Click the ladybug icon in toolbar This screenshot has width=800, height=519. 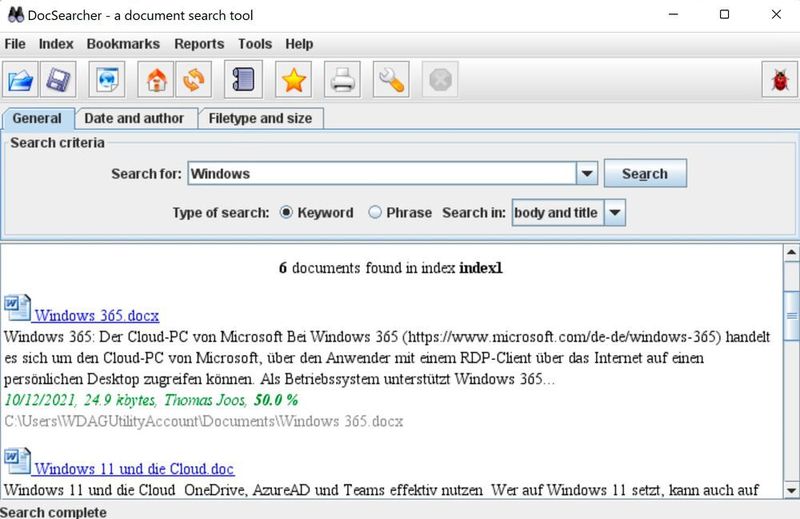click(780, 80)
